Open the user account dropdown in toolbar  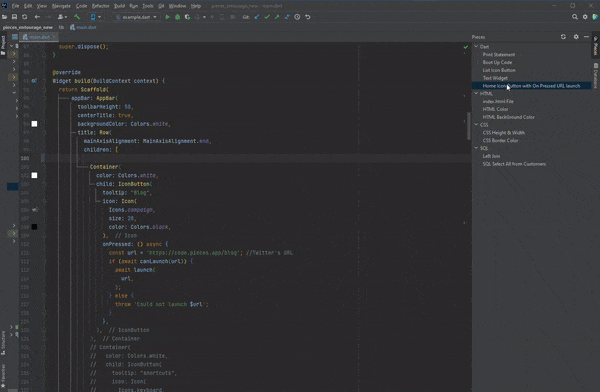click(62, 17)
